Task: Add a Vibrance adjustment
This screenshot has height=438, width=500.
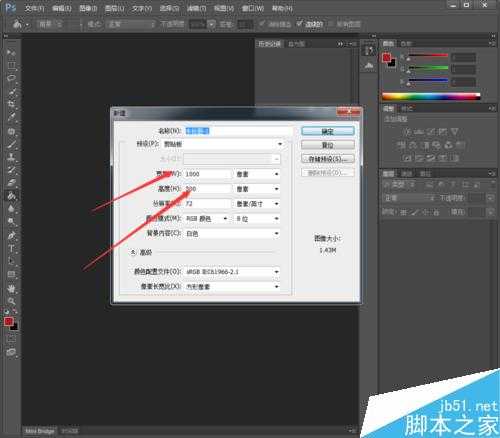Action: (x=455, y=132)
